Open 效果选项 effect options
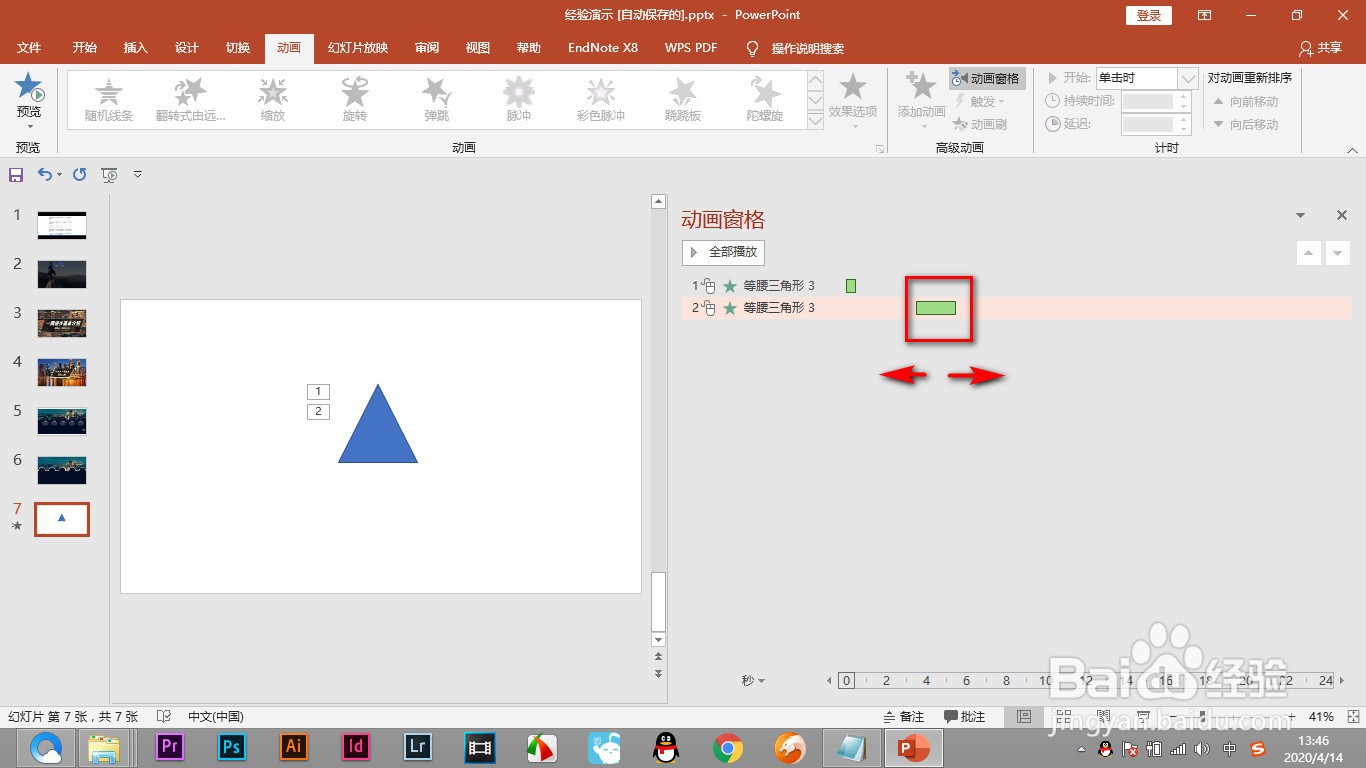Viewport: 1366px width, 768px height. pos(852,100)
